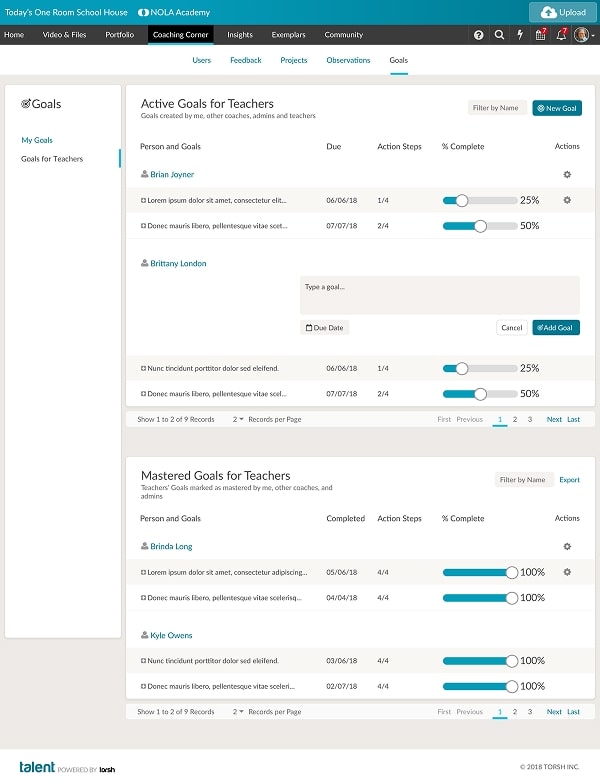Screen dimensions: 600x784
Task: Click the Export link
Action: coord(570,480)
